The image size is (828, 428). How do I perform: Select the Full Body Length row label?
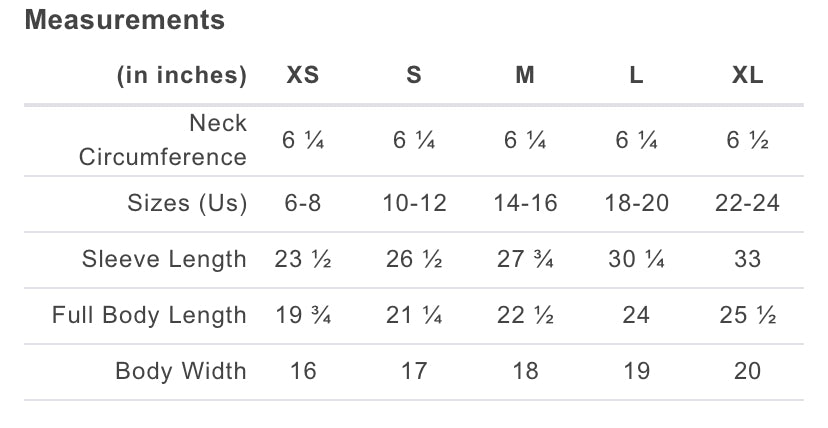click(x=149, y=315)
